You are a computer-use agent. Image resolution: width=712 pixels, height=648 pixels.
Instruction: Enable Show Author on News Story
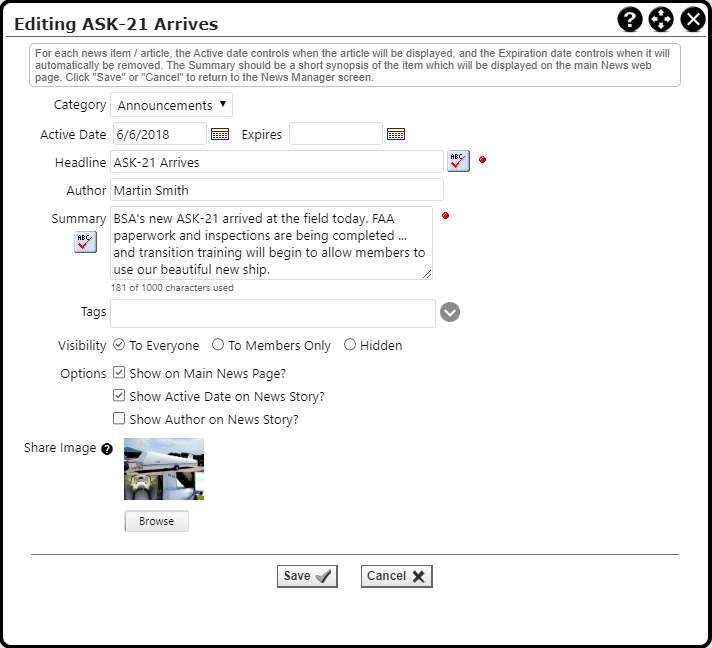(119, 419)
